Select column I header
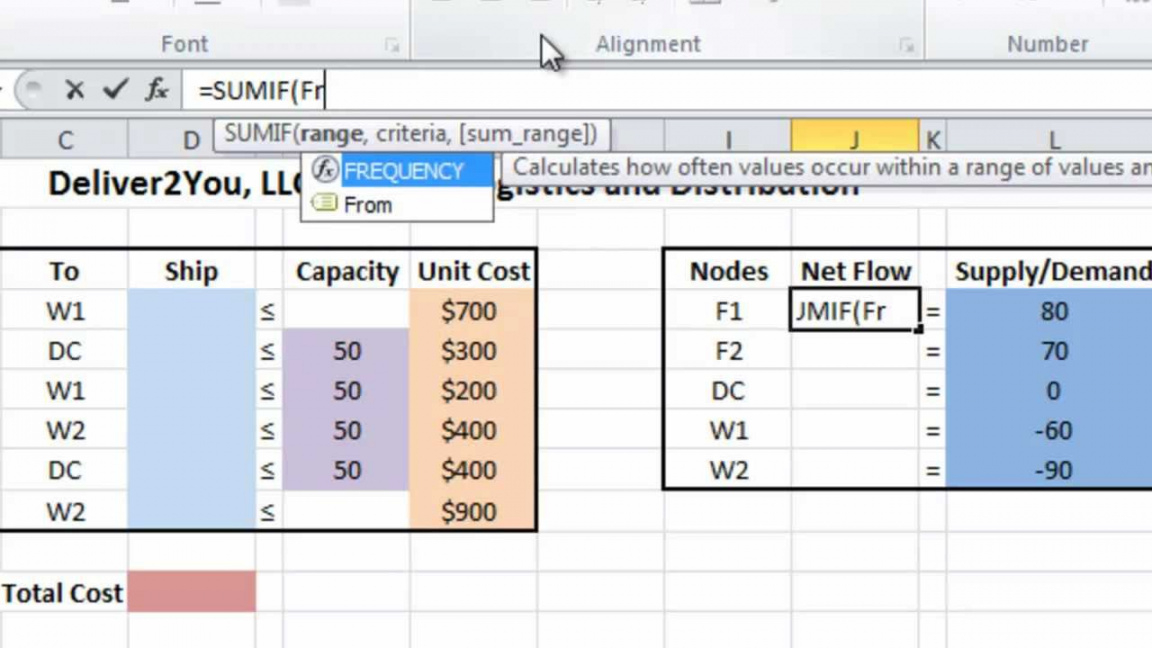Screen dimensions: 1152x648 pos(727,140)
